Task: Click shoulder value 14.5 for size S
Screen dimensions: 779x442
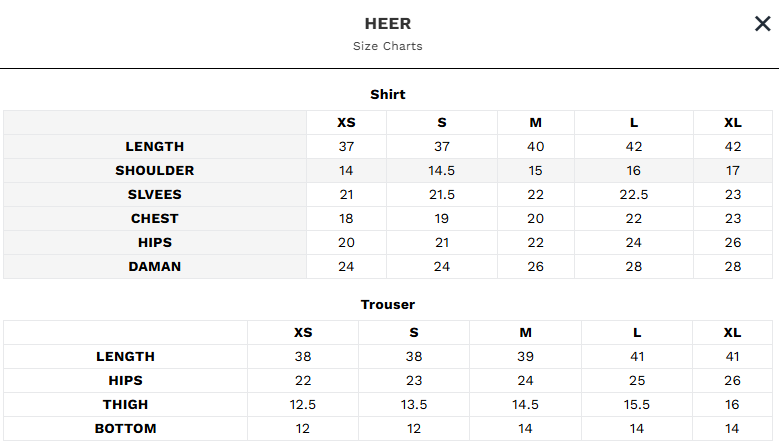Action: [442, 171]
